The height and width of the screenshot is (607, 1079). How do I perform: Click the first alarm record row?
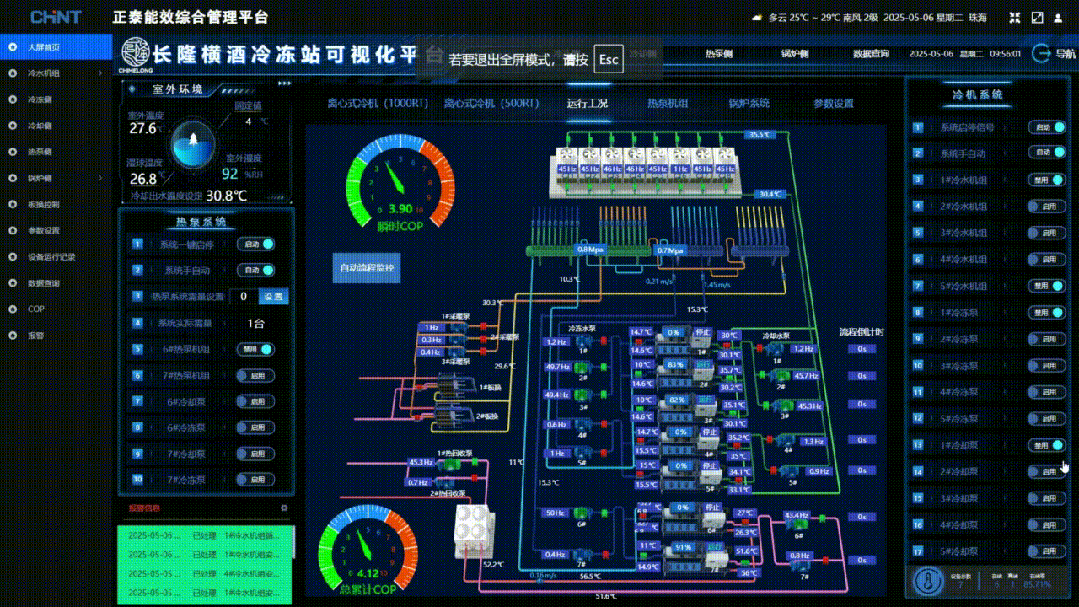pos(204,535)
